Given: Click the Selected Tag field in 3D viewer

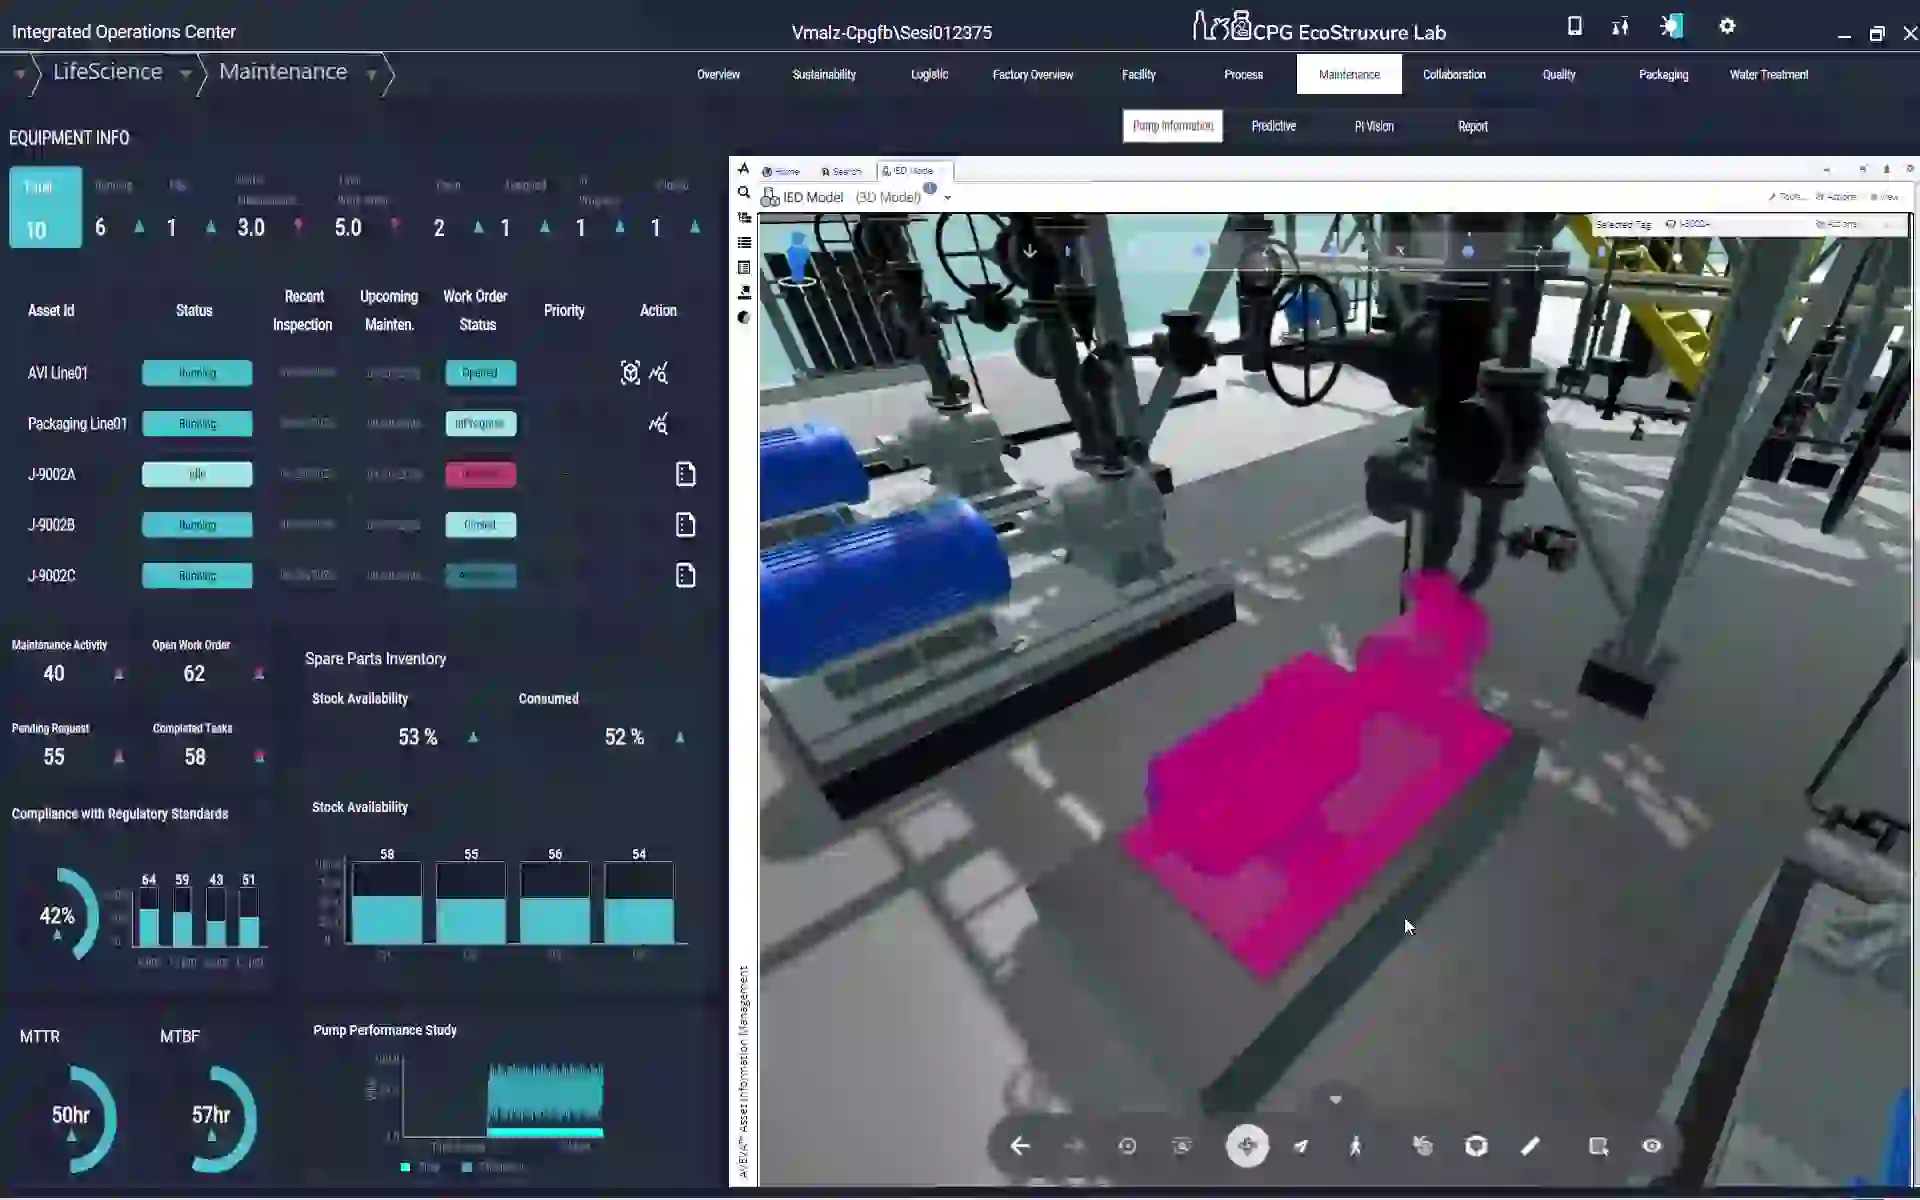Looking at the screenshot, I should coord(1750,224).
